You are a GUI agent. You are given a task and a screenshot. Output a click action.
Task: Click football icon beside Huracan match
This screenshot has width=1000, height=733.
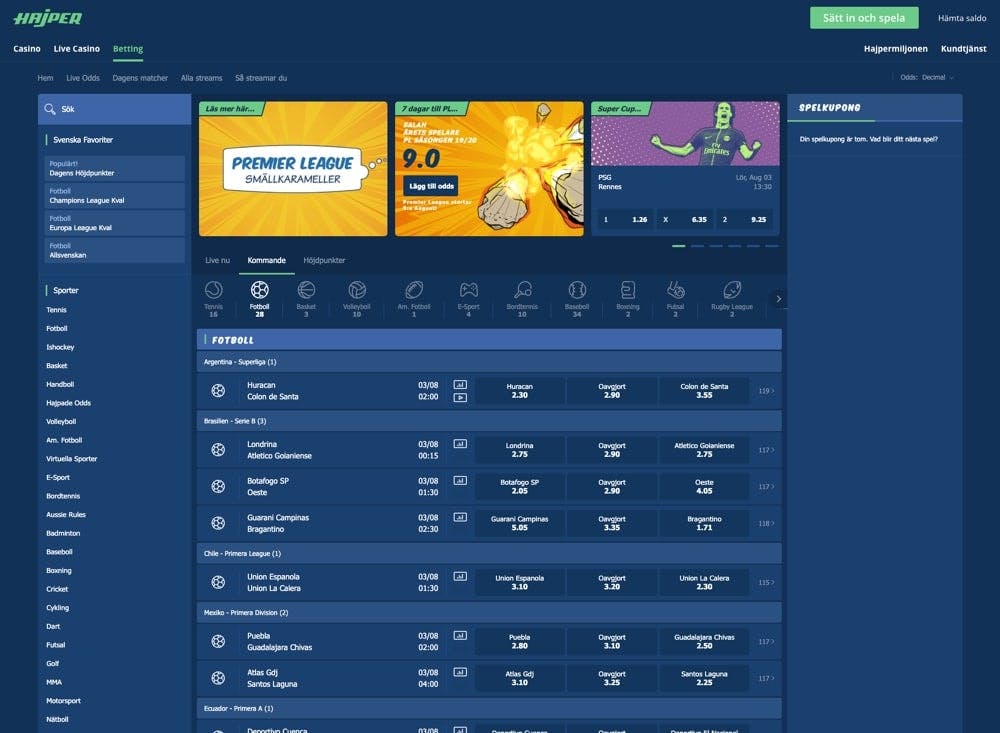[x=218, y=390]
